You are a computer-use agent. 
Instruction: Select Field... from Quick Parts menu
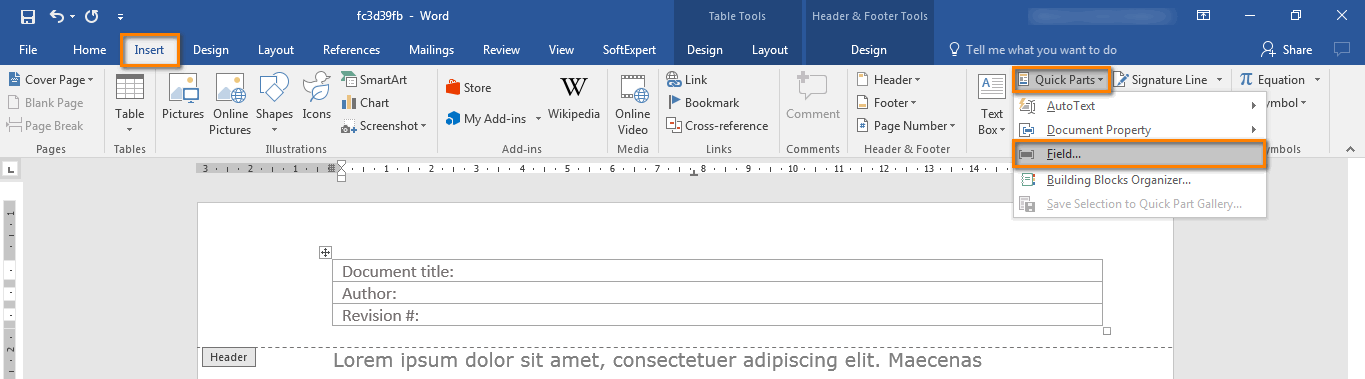1139,155
